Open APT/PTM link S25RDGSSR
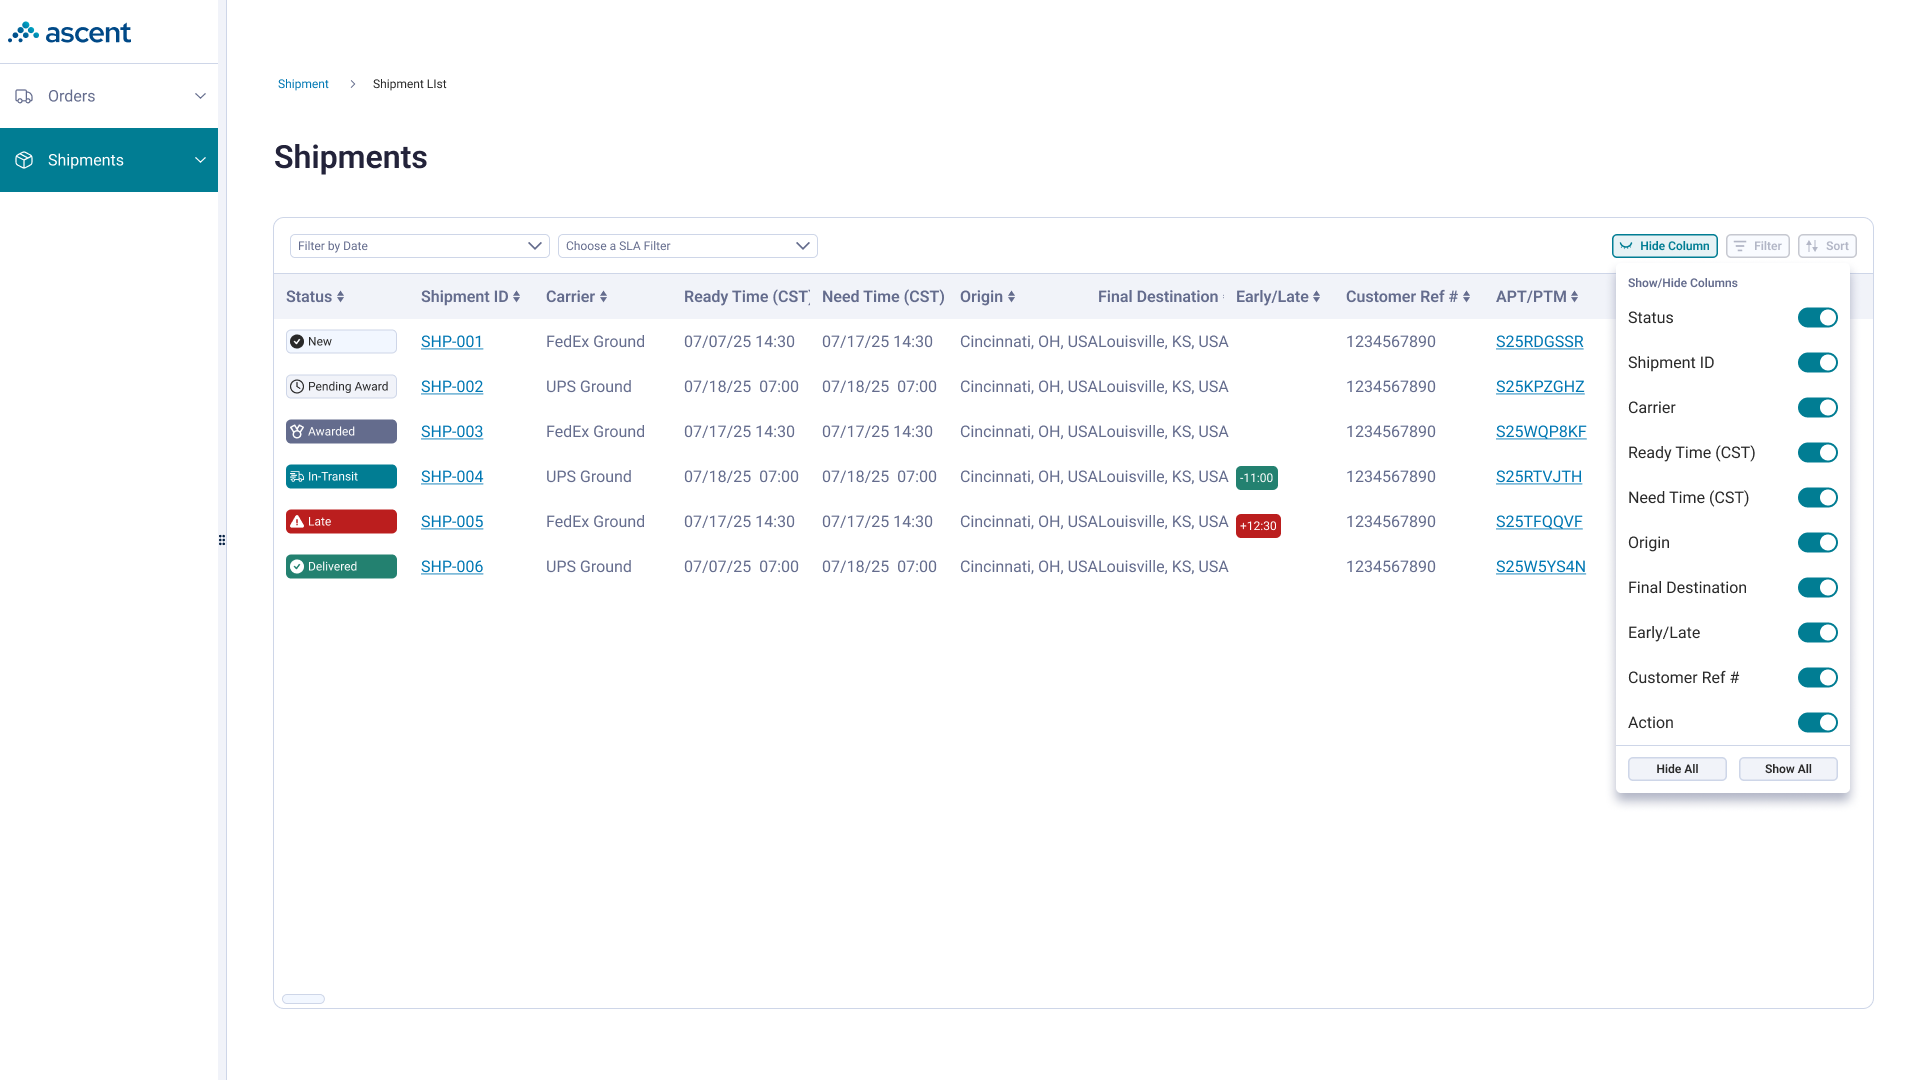1920x1080 pixels. (1540, 342)
